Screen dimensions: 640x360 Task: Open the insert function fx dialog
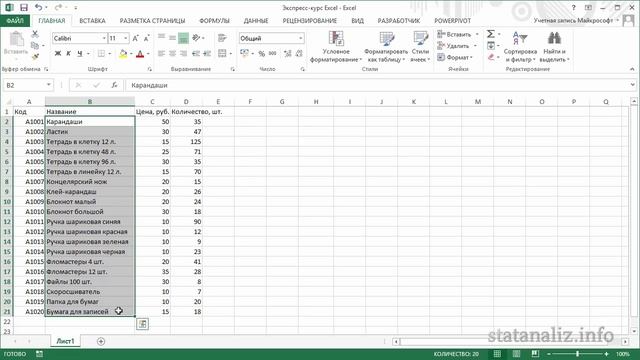click(x=114, y=85)
